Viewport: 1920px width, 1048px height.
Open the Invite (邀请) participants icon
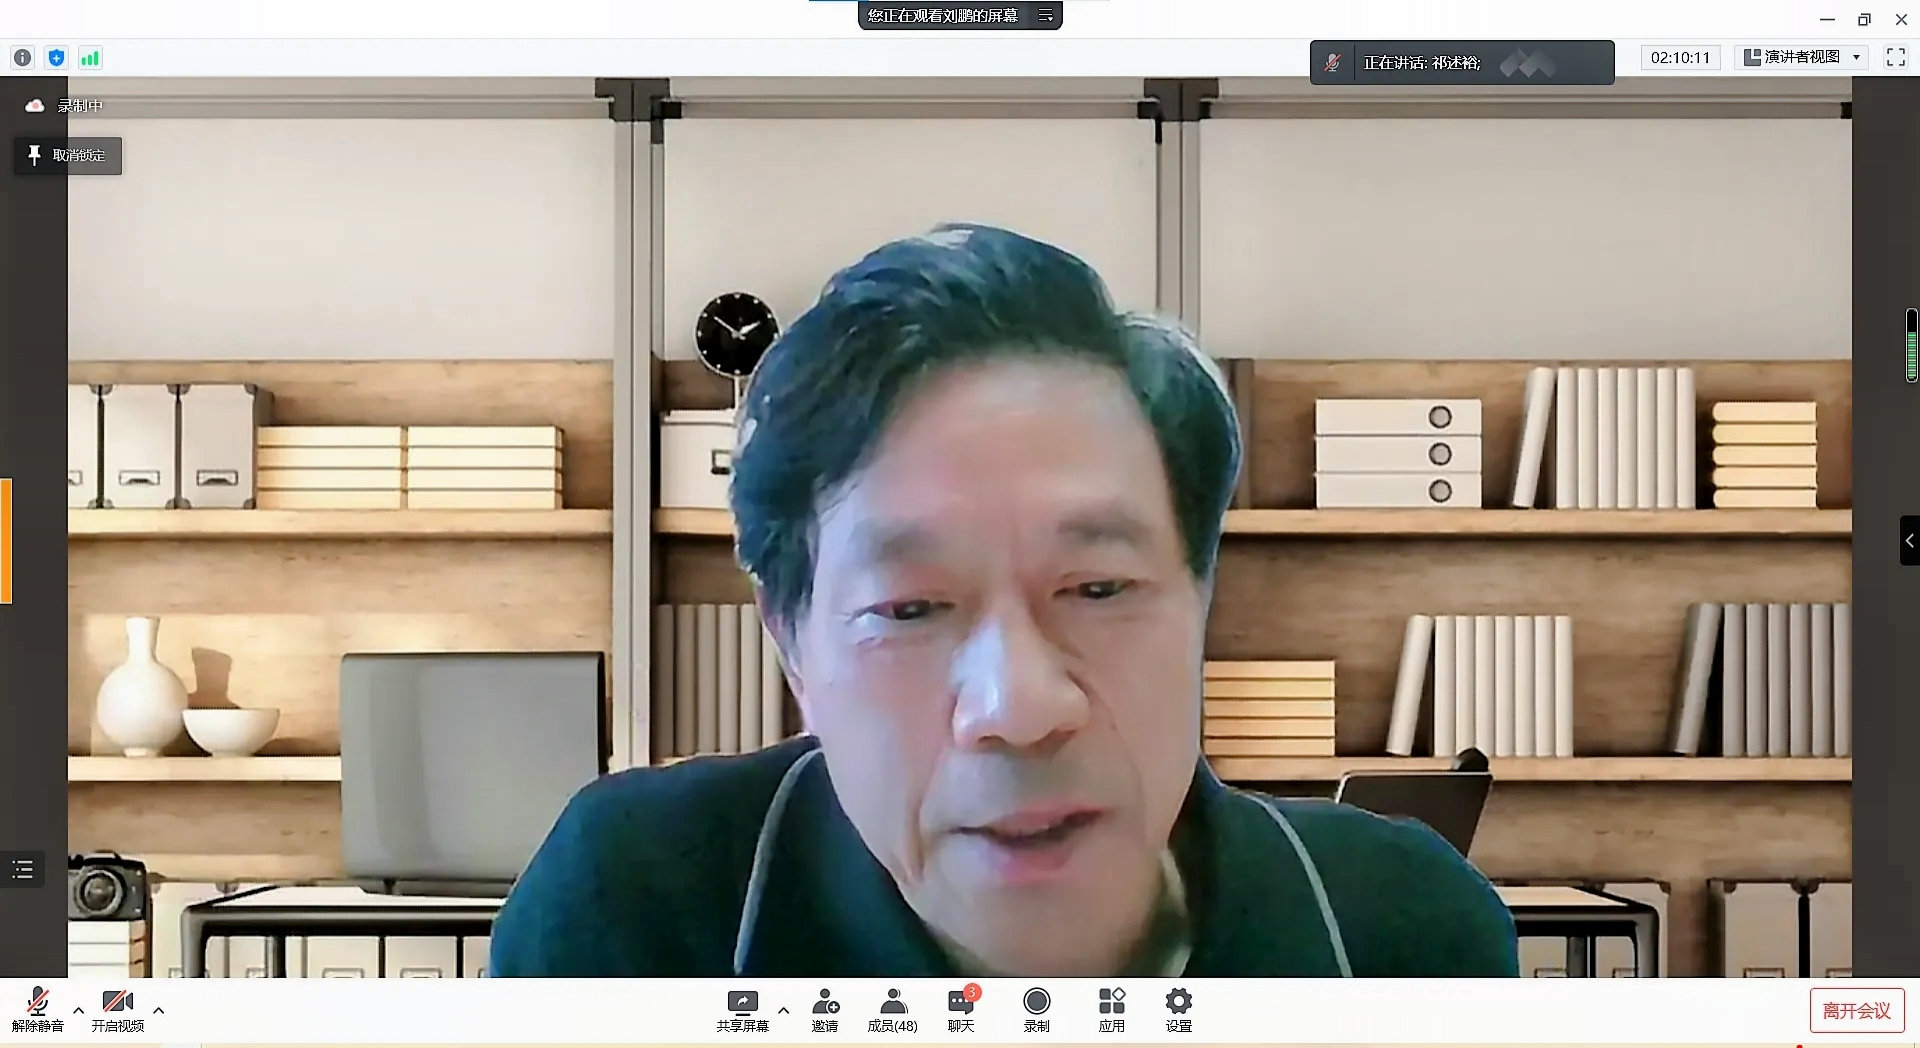tap(825, 1009)
